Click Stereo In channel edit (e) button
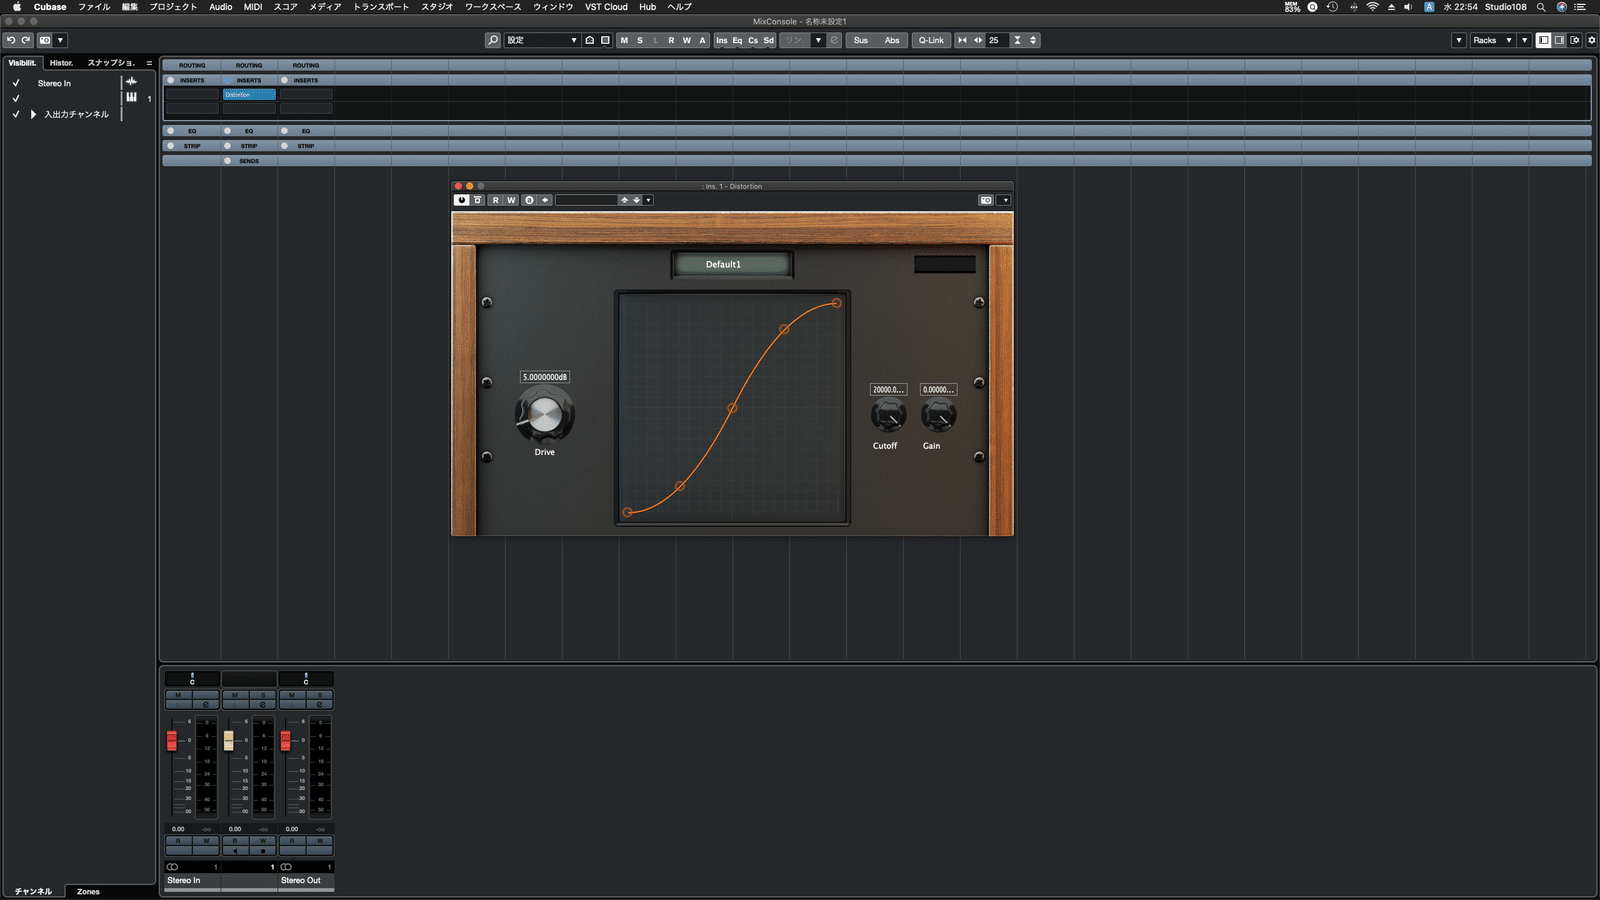Screen dimensions: 1600x900 point(205,704)
